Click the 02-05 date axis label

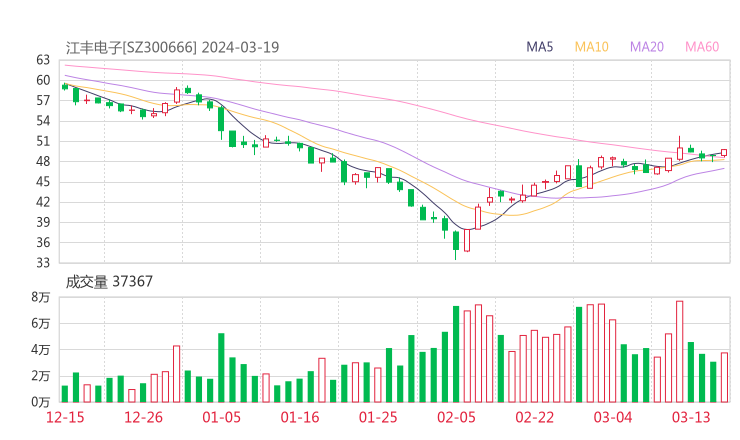(x=456, y=417)
